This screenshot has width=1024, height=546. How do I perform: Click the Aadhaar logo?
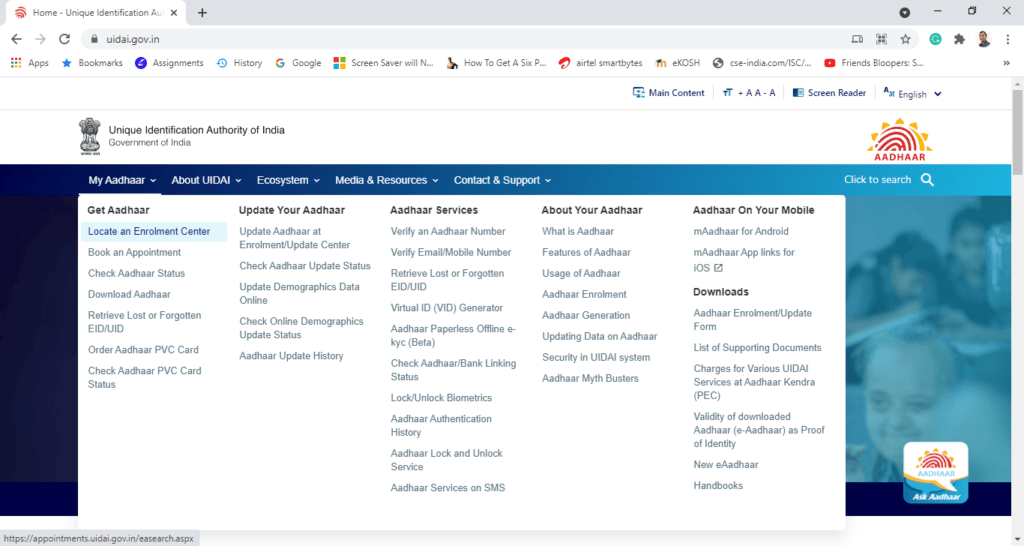point(899,140)
